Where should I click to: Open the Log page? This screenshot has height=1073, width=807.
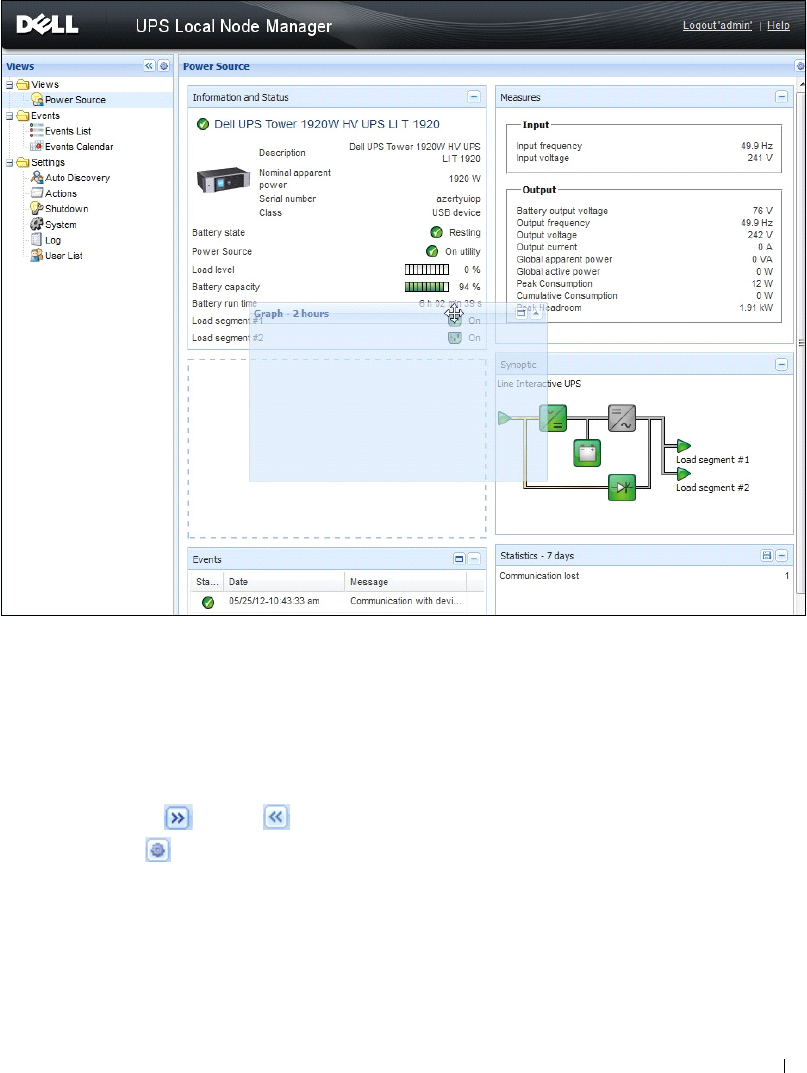coord(53,240)
